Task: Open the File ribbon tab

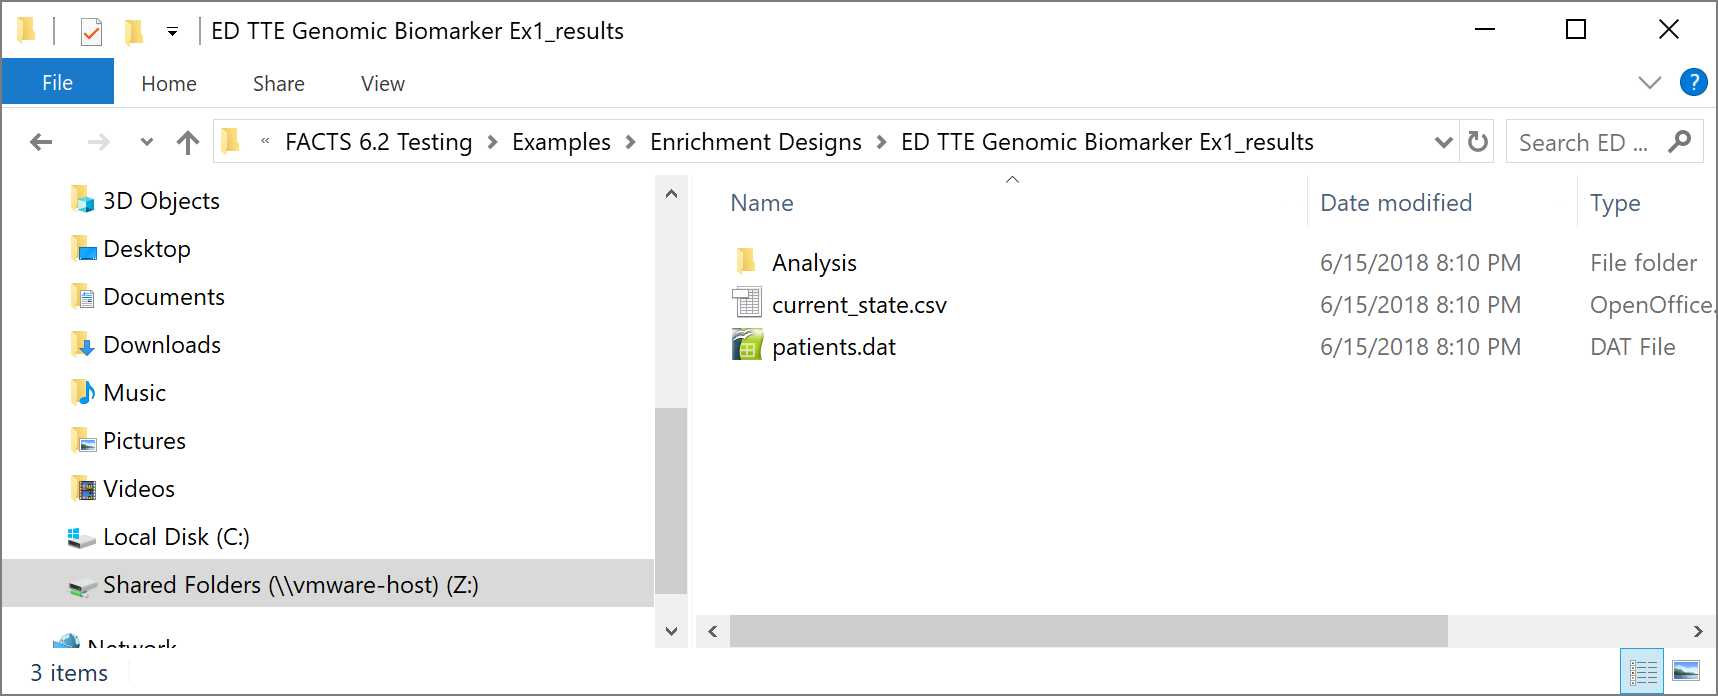Action: [57, 83]
